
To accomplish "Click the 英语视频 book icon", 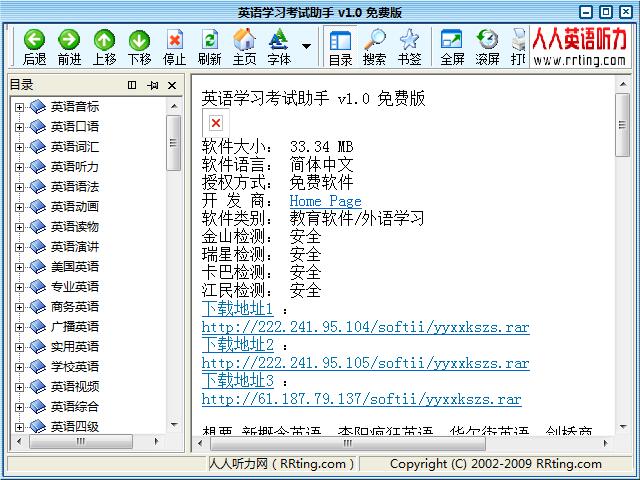I will pyautogui.click(x=38, y=387).
